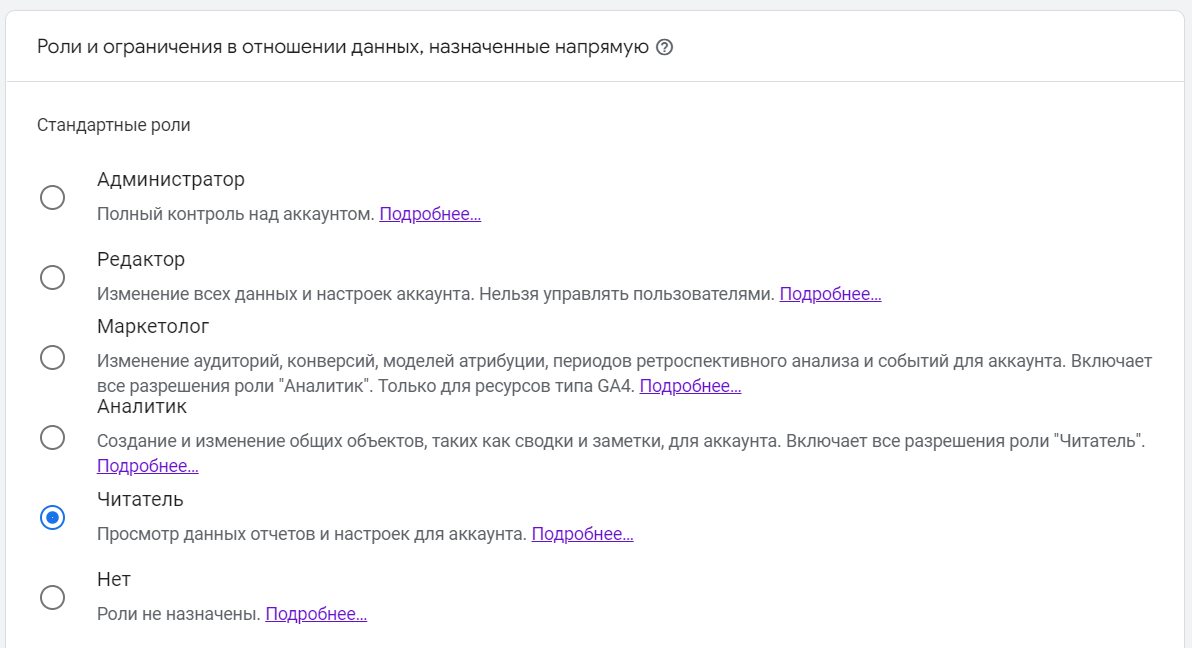
Task: Open Подробнее link for Читатель role
Action: [x=582, y=534]
